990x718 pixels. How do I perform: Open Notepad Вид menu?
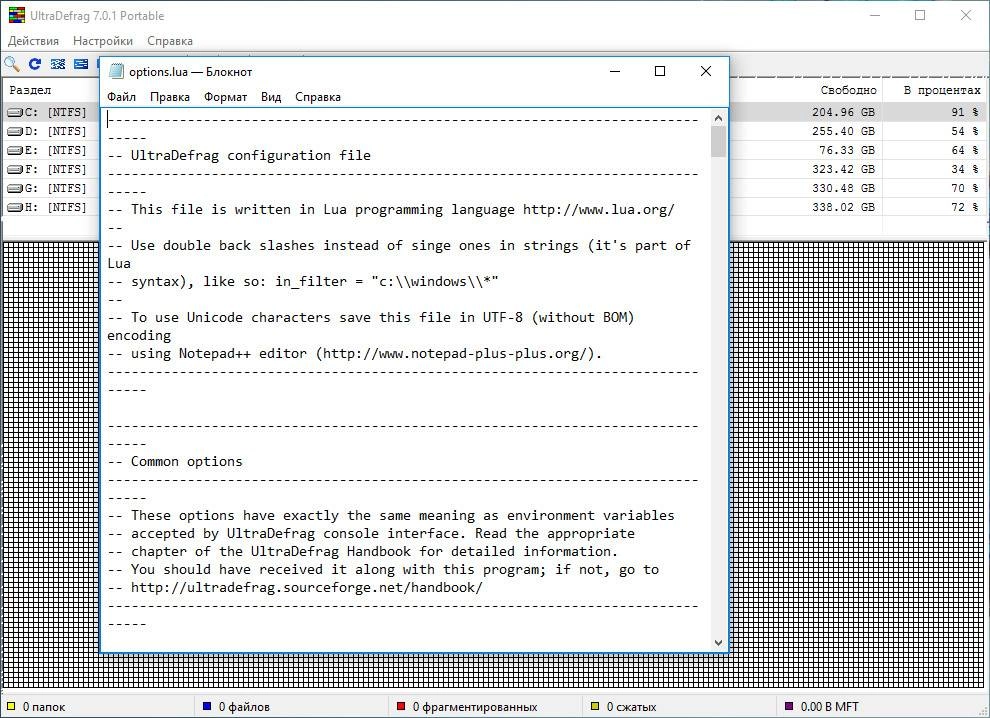click(271, 97)
